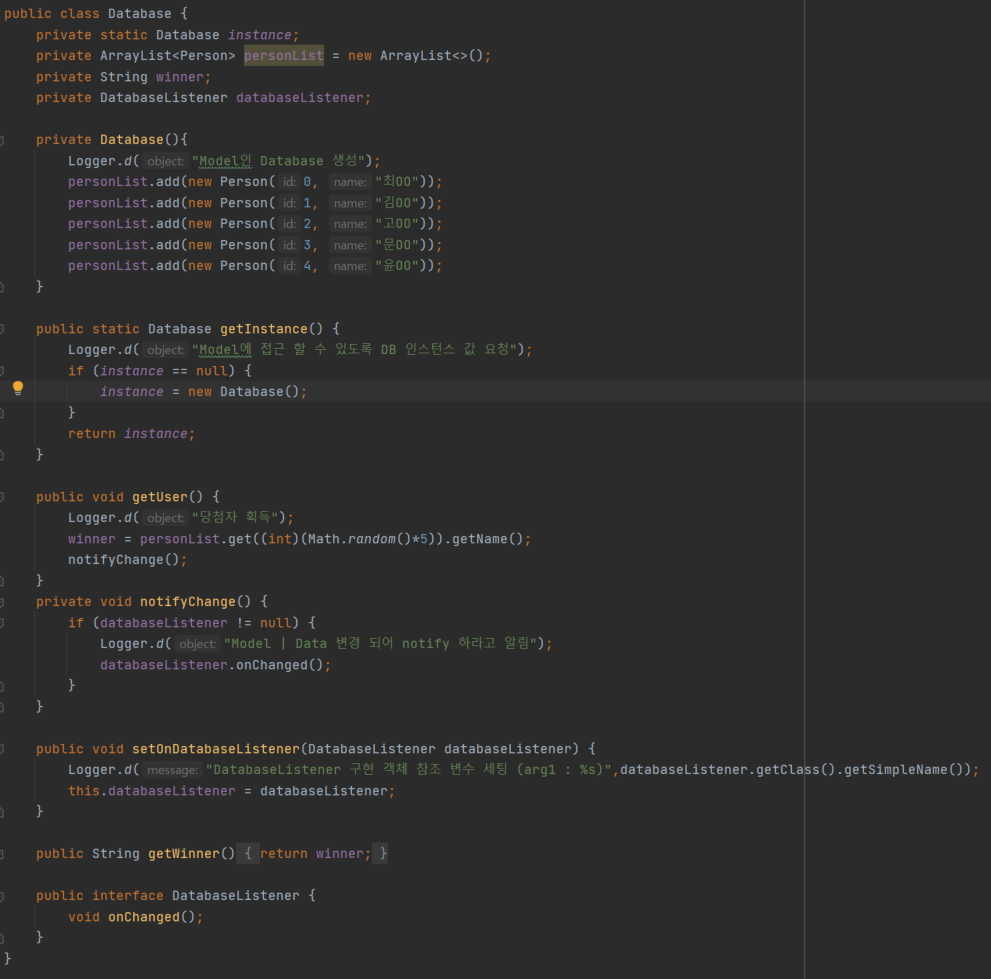991x979 pixels.
Task: Click the "최OO" name string
Action: (398, 182)
